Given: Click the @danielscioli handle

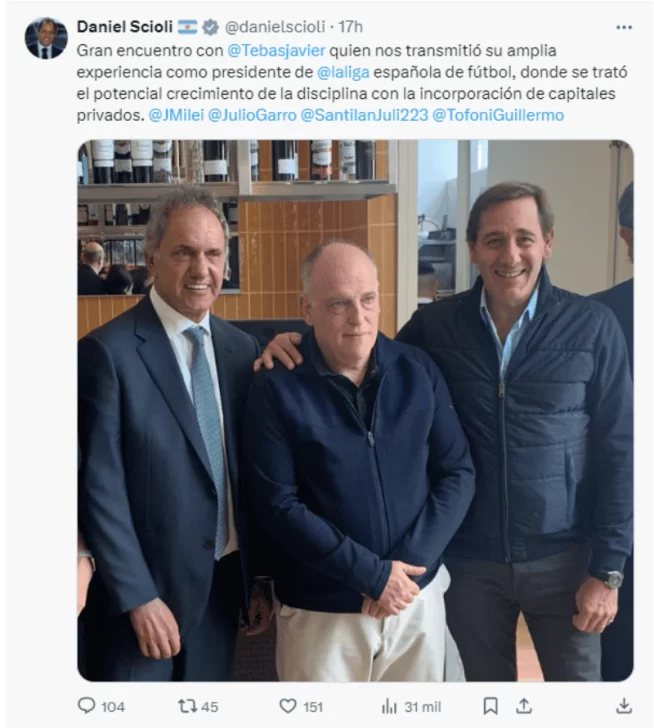Looking at the screenshot, I should pos(275,27).
